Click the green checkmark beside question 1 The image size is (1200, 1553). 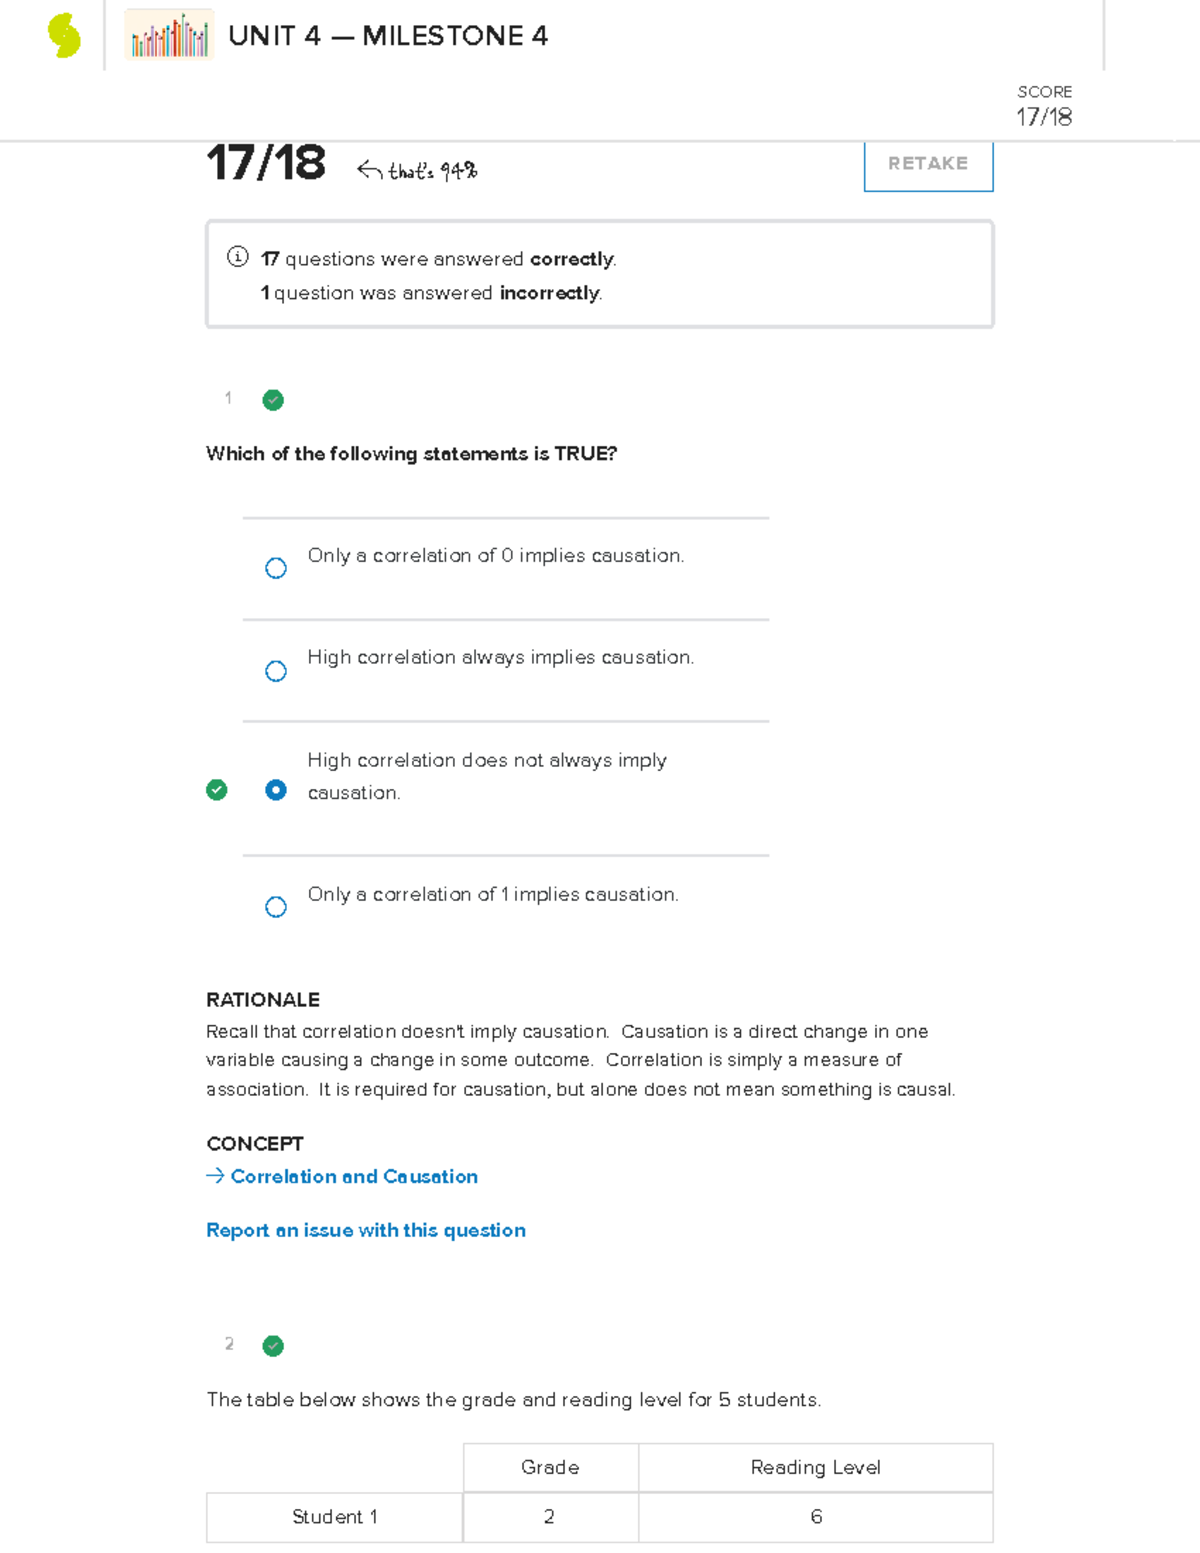[273, 400]
